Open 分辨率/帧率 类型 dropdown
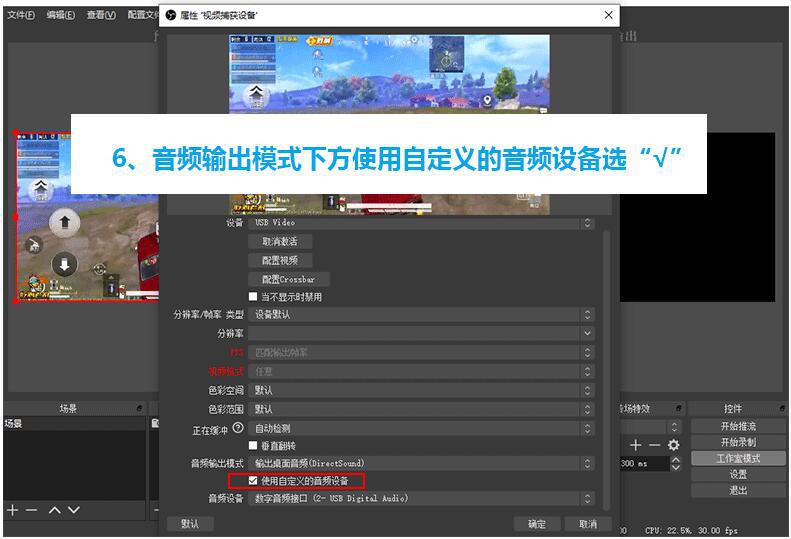This screenshot has height=539, width=791. point(421,314)
